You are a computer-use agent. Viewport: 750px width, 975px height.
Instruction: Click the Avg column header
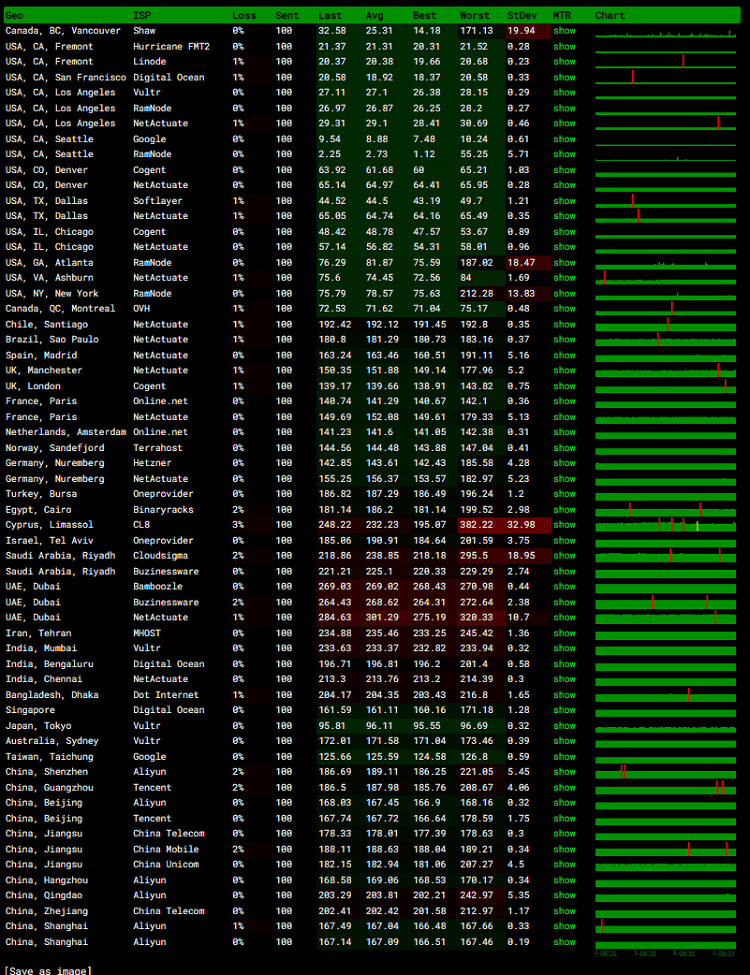pyautogui.click(x=374, y=16)
